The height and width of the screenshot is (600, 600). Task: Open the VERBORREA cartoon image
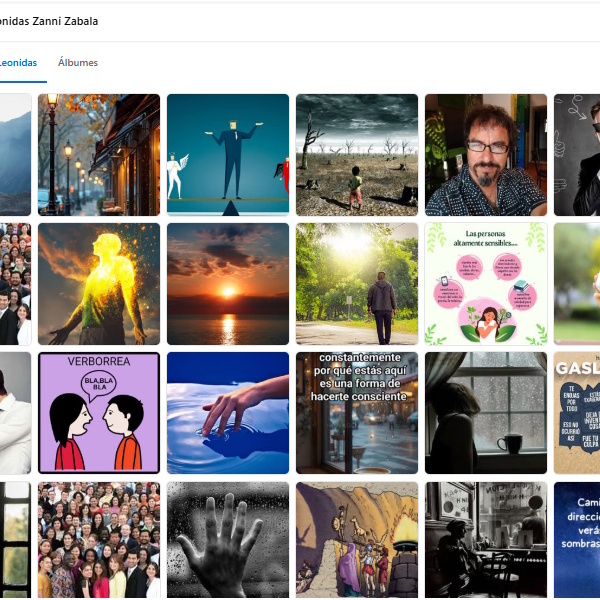99,412
